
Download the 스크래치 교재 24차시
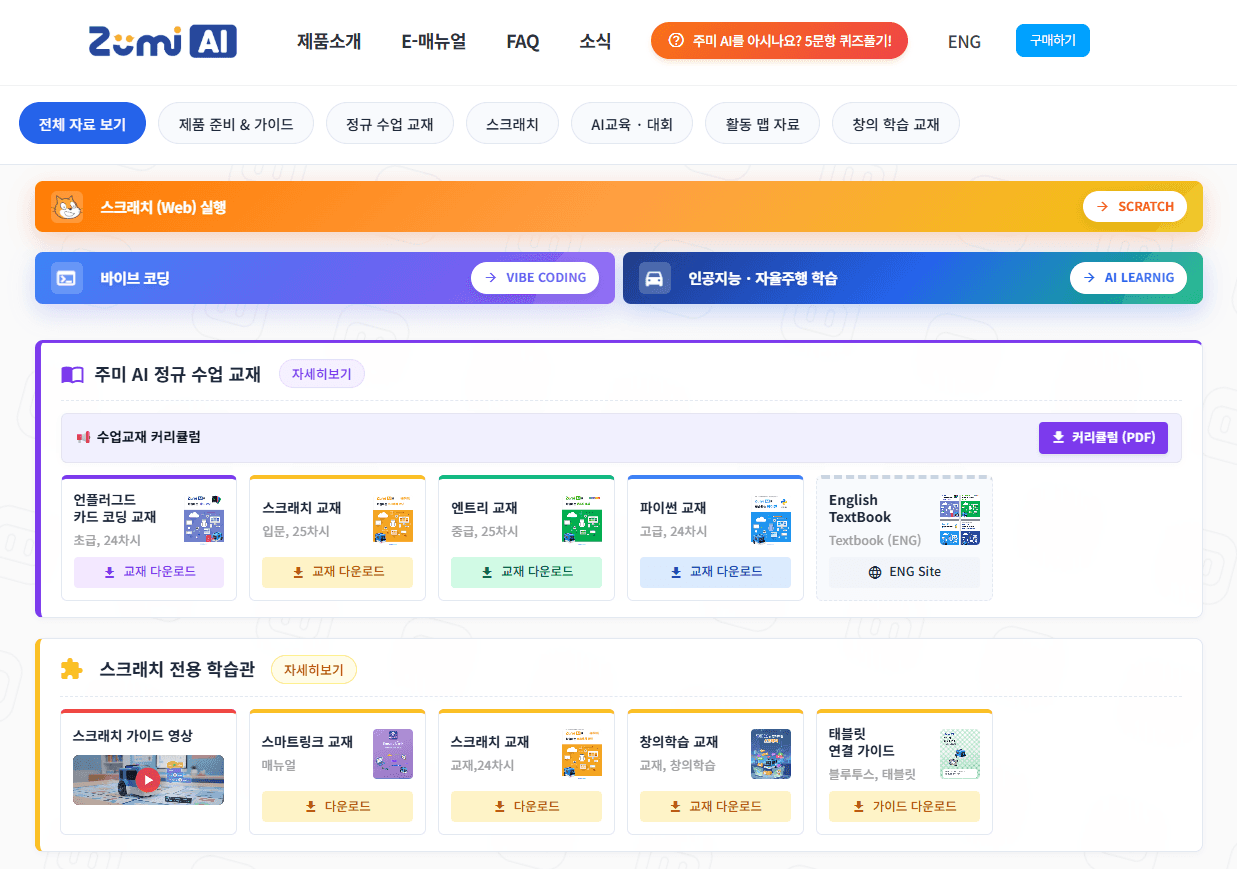526,806
